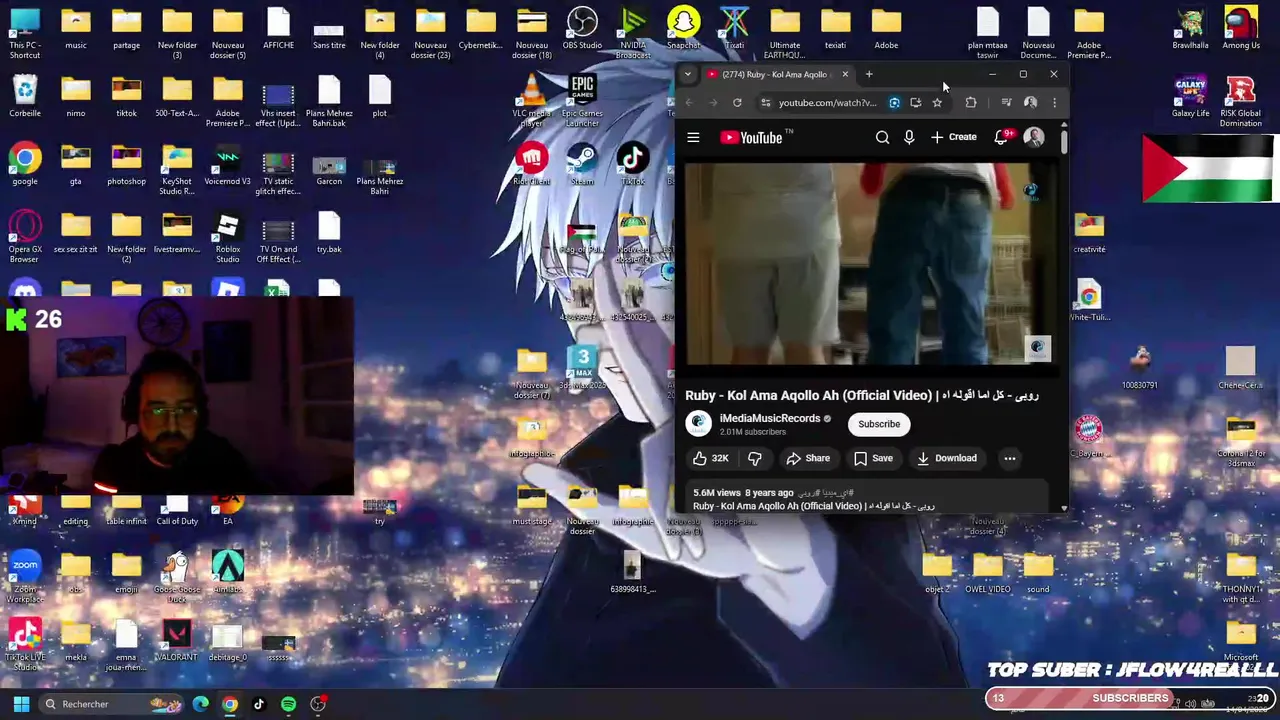
Task: Select Among Us desktop icon
Action: [1241, 28]
